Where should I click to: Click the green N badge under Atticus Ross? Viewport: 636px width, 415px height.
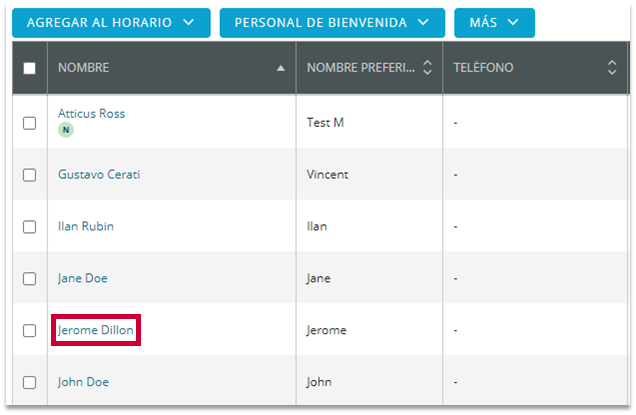pos(66,130)
